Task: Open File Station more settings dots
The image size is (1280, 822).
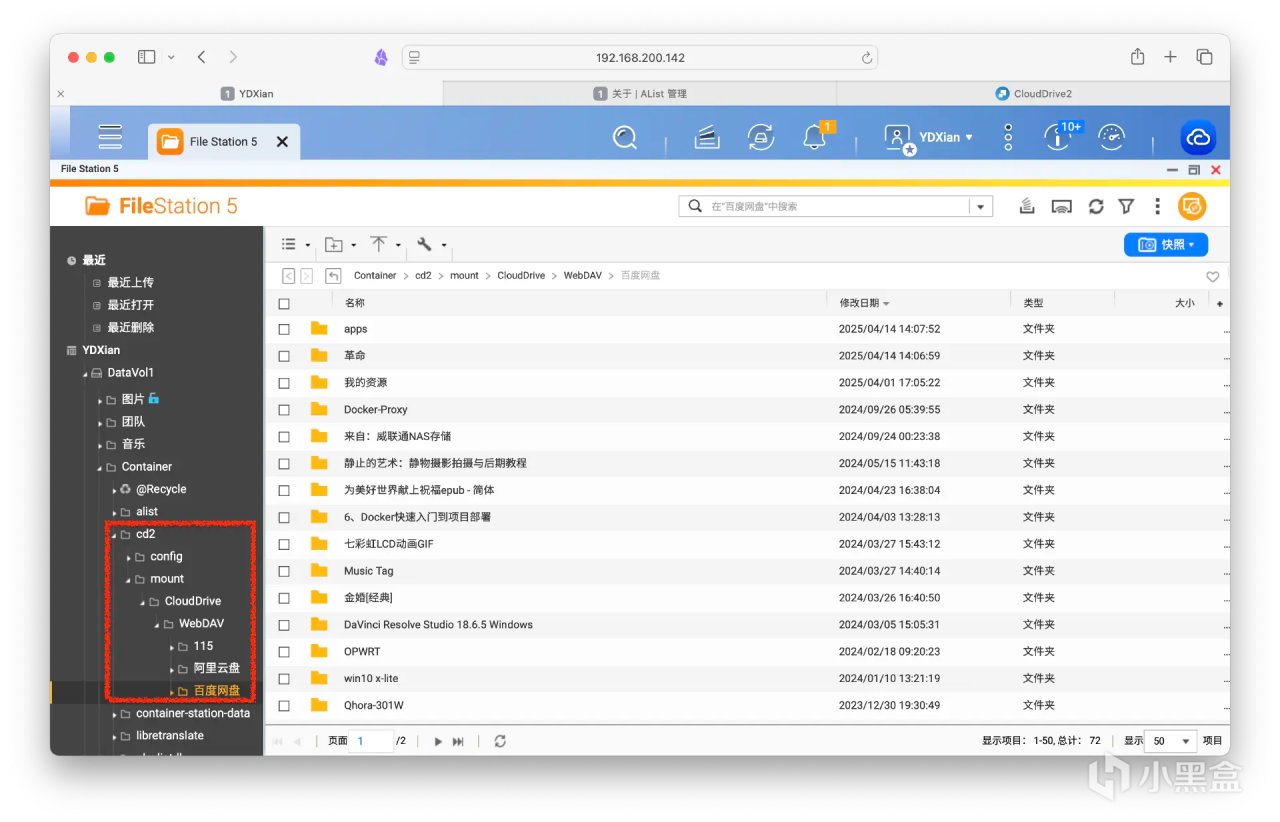Action: [1157, 206]
